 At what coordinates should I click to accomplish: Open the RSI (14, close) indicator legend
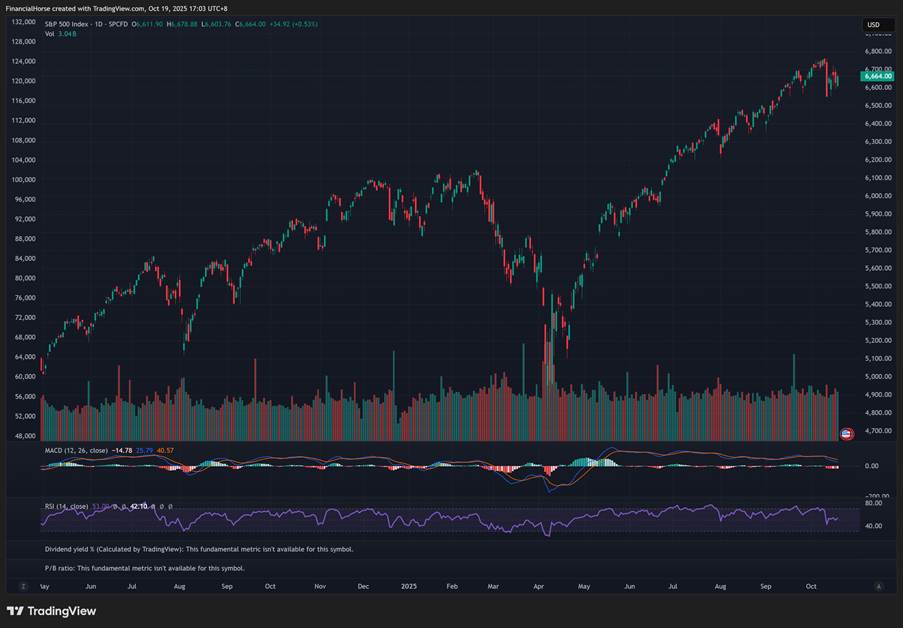point(66,506)
